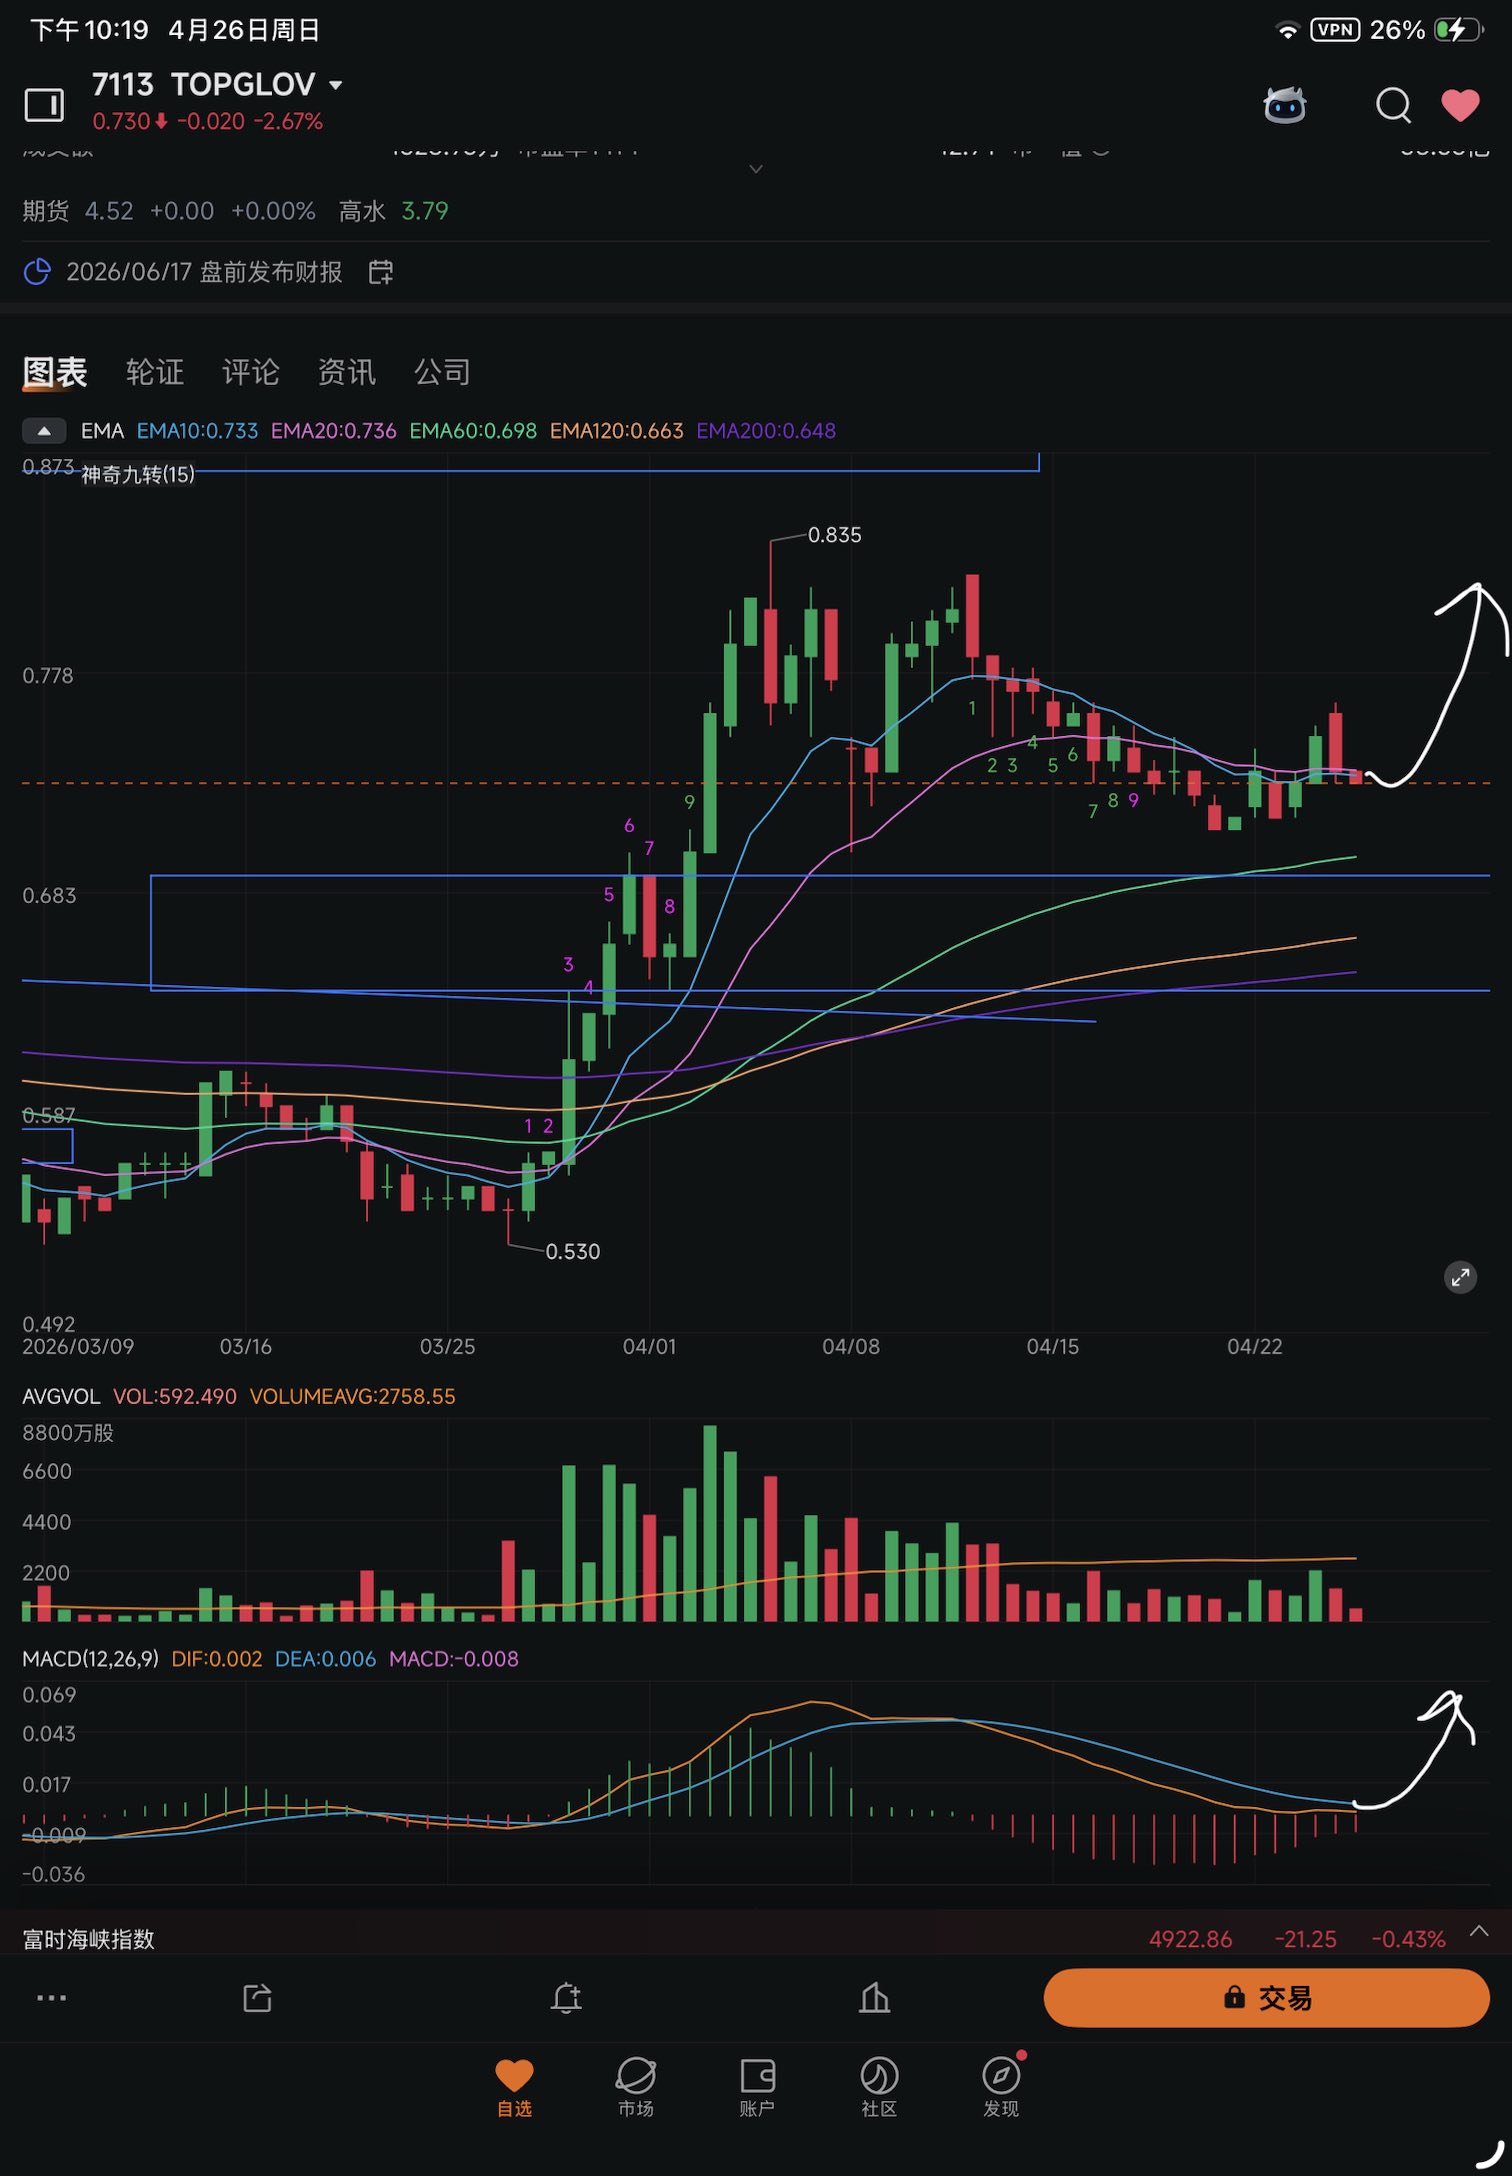Go to 市场 market tab
The width and height of the screenshot is (1512, 2176).
click(636, 2087)
